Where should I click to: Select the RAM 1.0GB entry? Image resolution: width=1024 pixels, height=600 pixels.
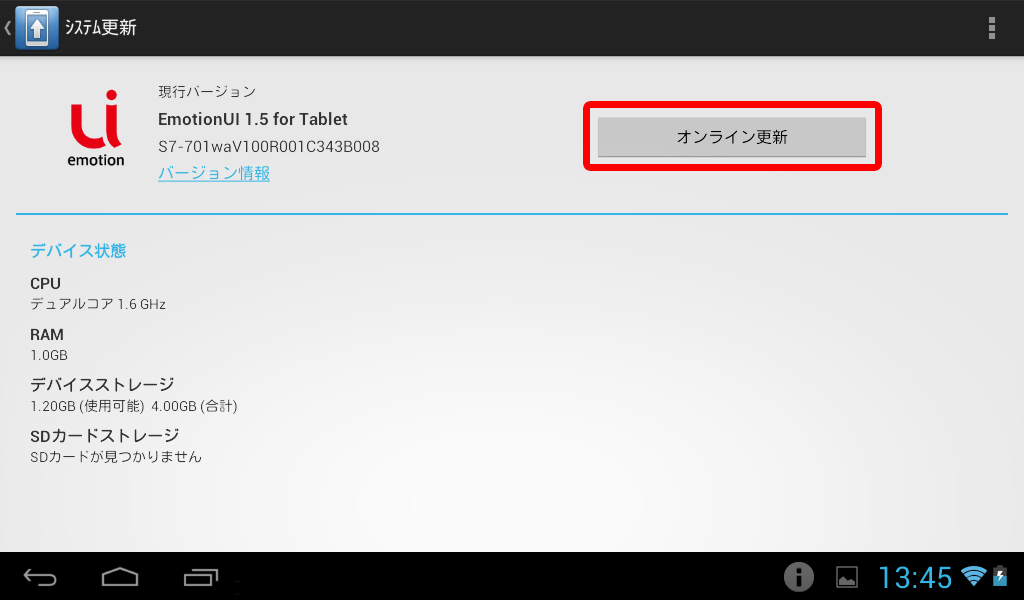pos(49,344)
